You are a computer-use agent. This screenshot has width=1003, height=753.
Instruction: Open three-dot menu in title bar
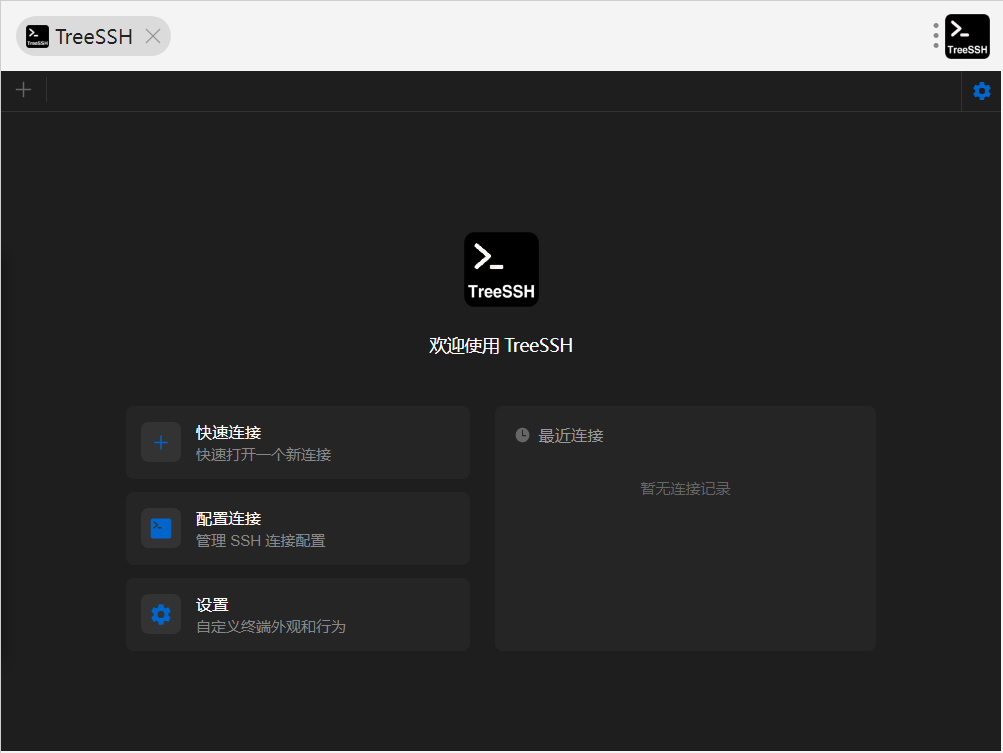click(x=936, y=36)
